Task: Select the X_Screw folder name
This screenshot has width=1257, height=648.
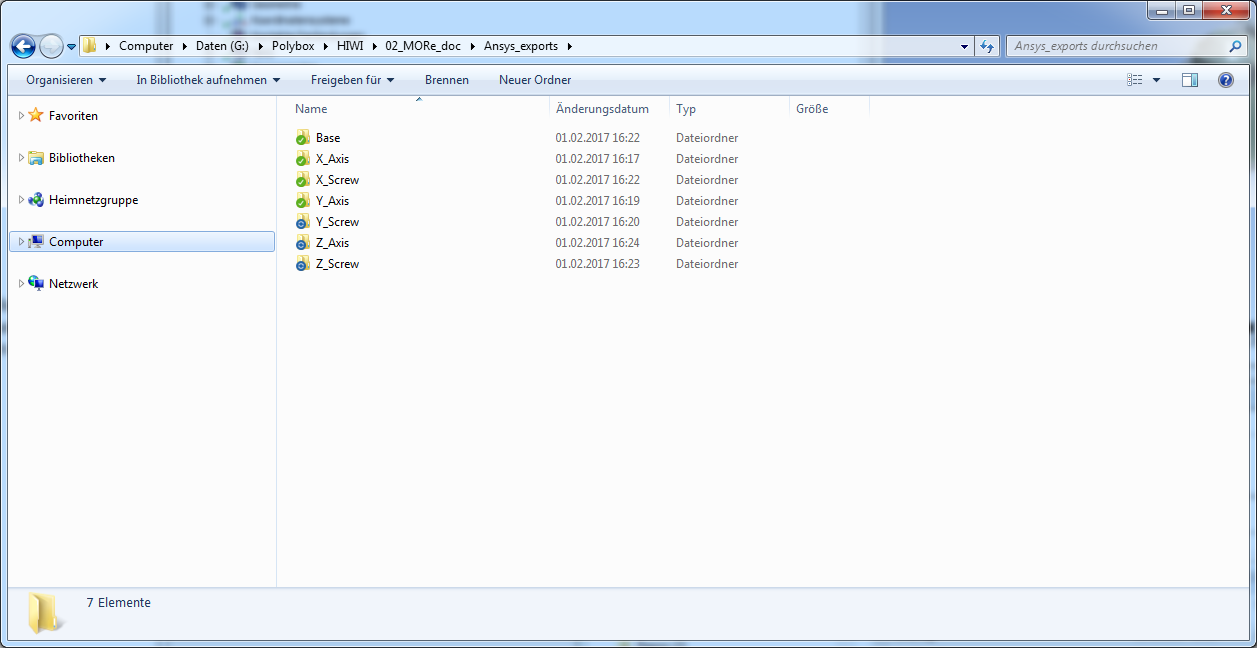Action: coord(337,180)
